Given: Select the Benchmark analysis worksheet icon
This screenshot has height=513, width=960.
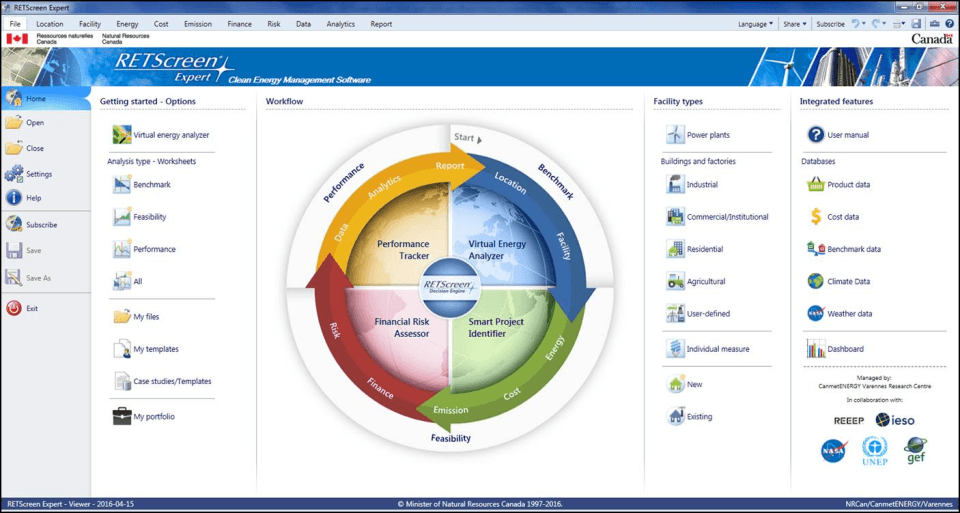Looking at the screenshot, I should [x=122, y=184].
